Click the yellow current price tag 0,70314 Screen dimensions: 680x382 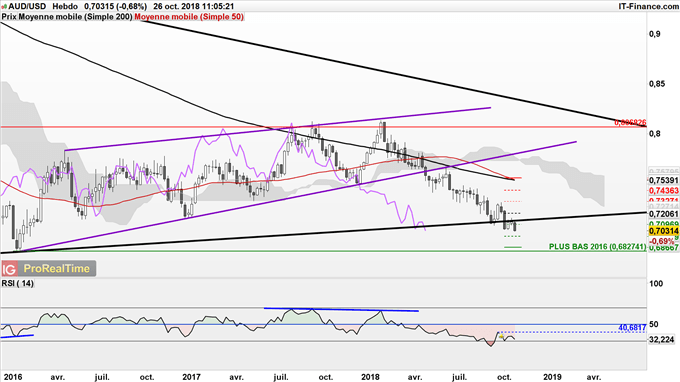click(664, 232)
